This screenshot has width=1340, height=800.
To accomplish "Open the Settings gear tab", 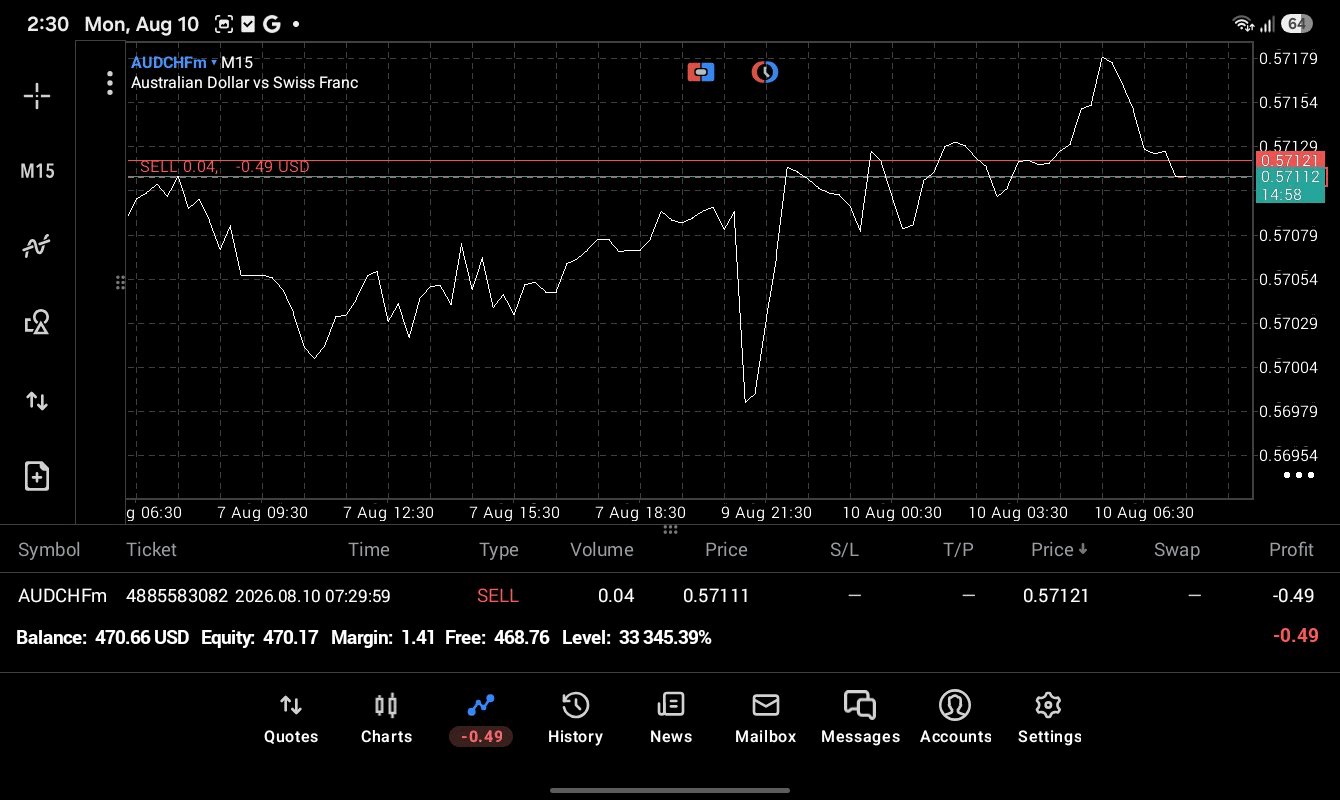I will pyautogui.click(x=1049, y=719).
